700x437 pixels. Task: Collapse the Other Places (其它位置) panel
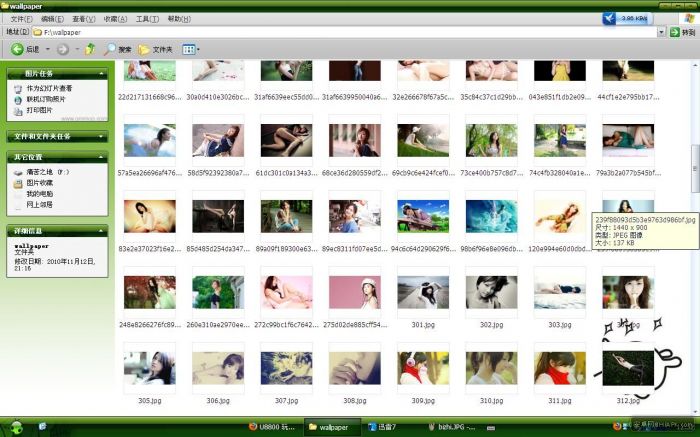(102, 157)
